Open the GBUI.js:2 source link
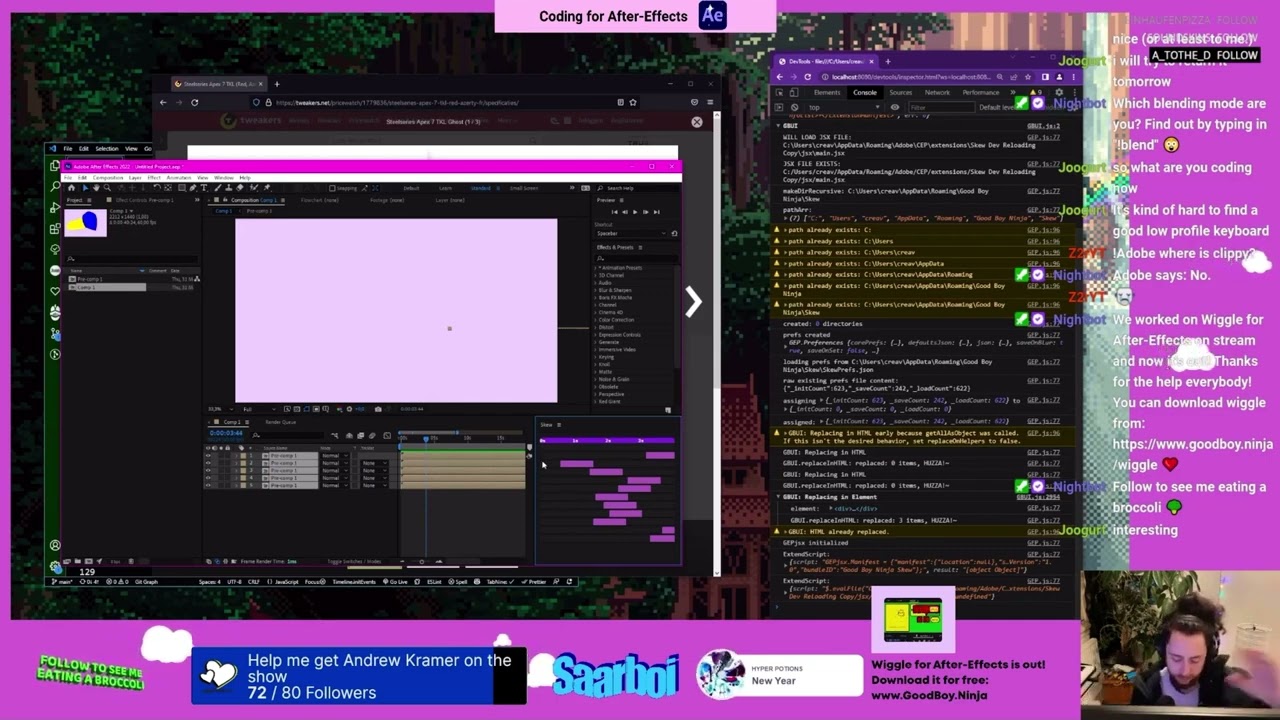 pyautogui.click(x=1044, y=126)
